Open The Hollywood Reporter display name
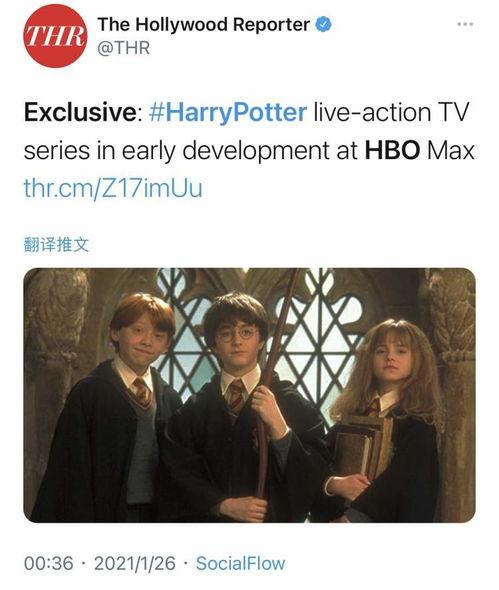Viewport: 499px width, 590px height. pos(204,25)
